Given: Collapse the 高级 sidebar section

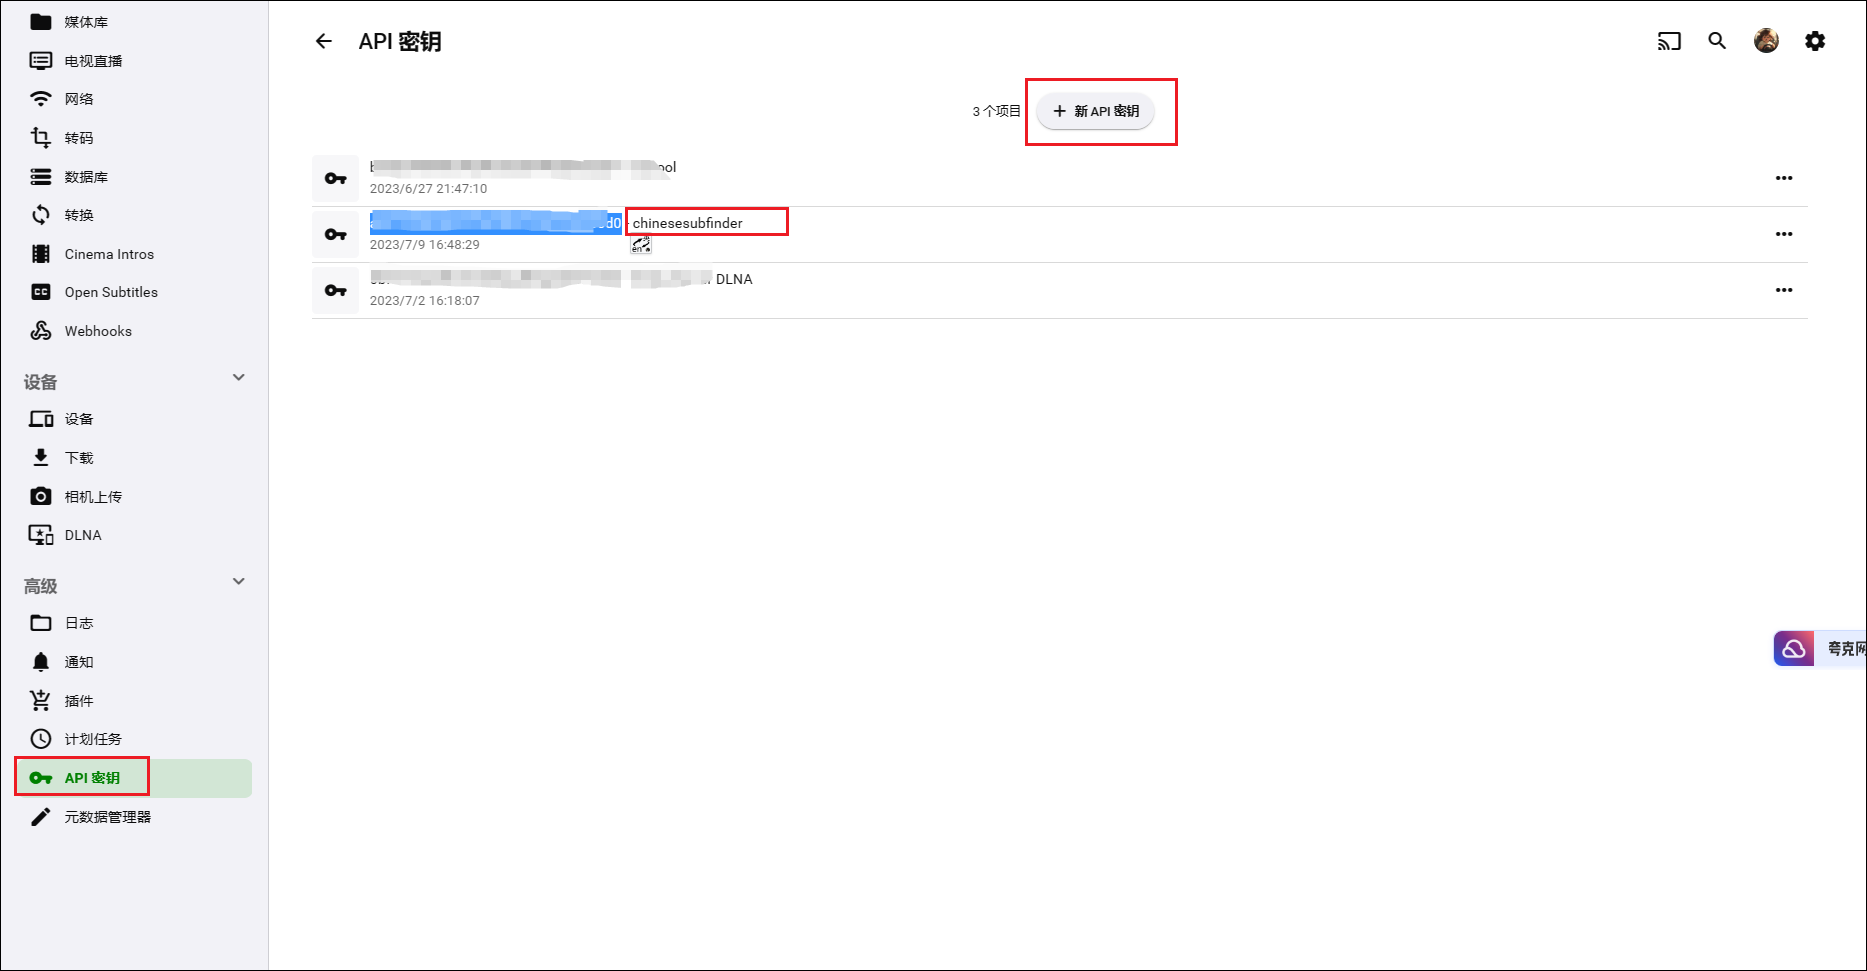Looking at the screenshot, I should pos(238,582).
